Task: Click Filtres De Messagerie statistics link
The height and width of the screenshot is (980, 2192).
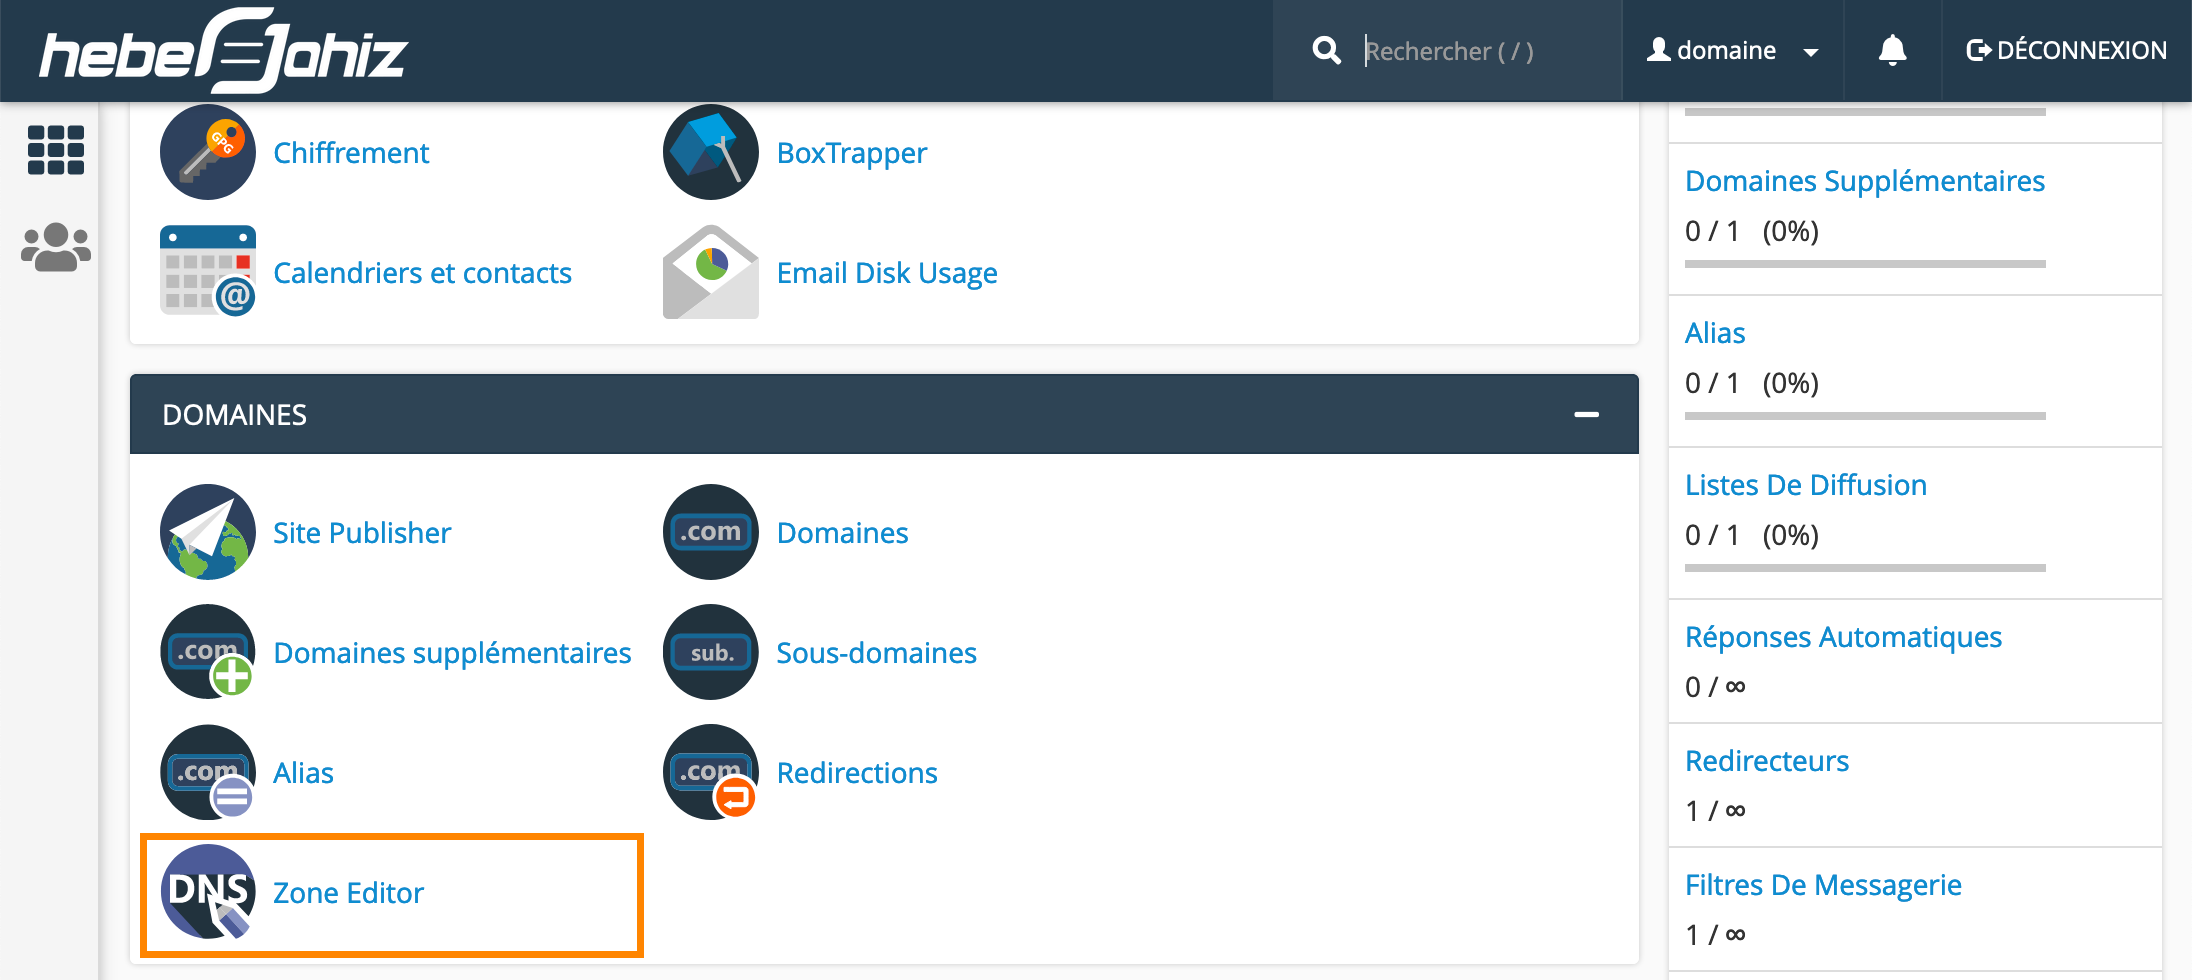Action: click(x=1823, y=885)
